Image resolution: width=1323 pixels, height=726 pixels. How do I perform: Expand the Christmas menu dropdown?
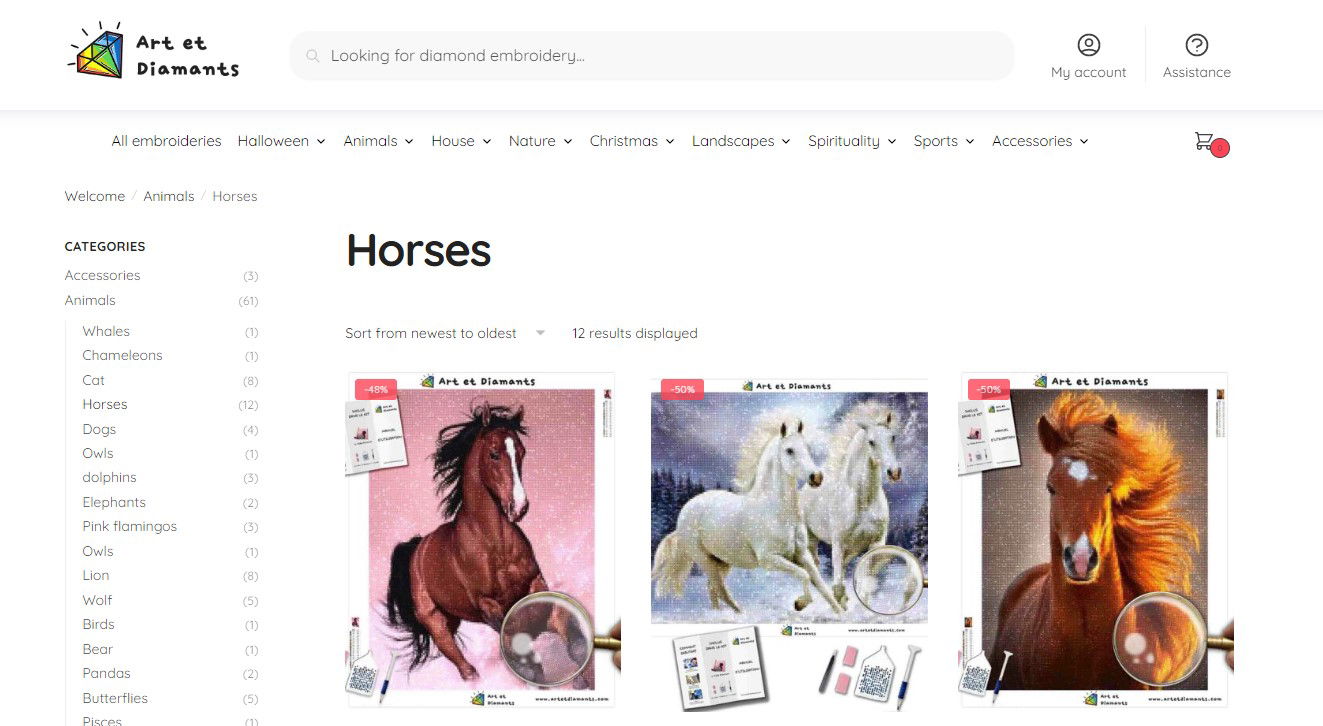[x=670, y=142]
